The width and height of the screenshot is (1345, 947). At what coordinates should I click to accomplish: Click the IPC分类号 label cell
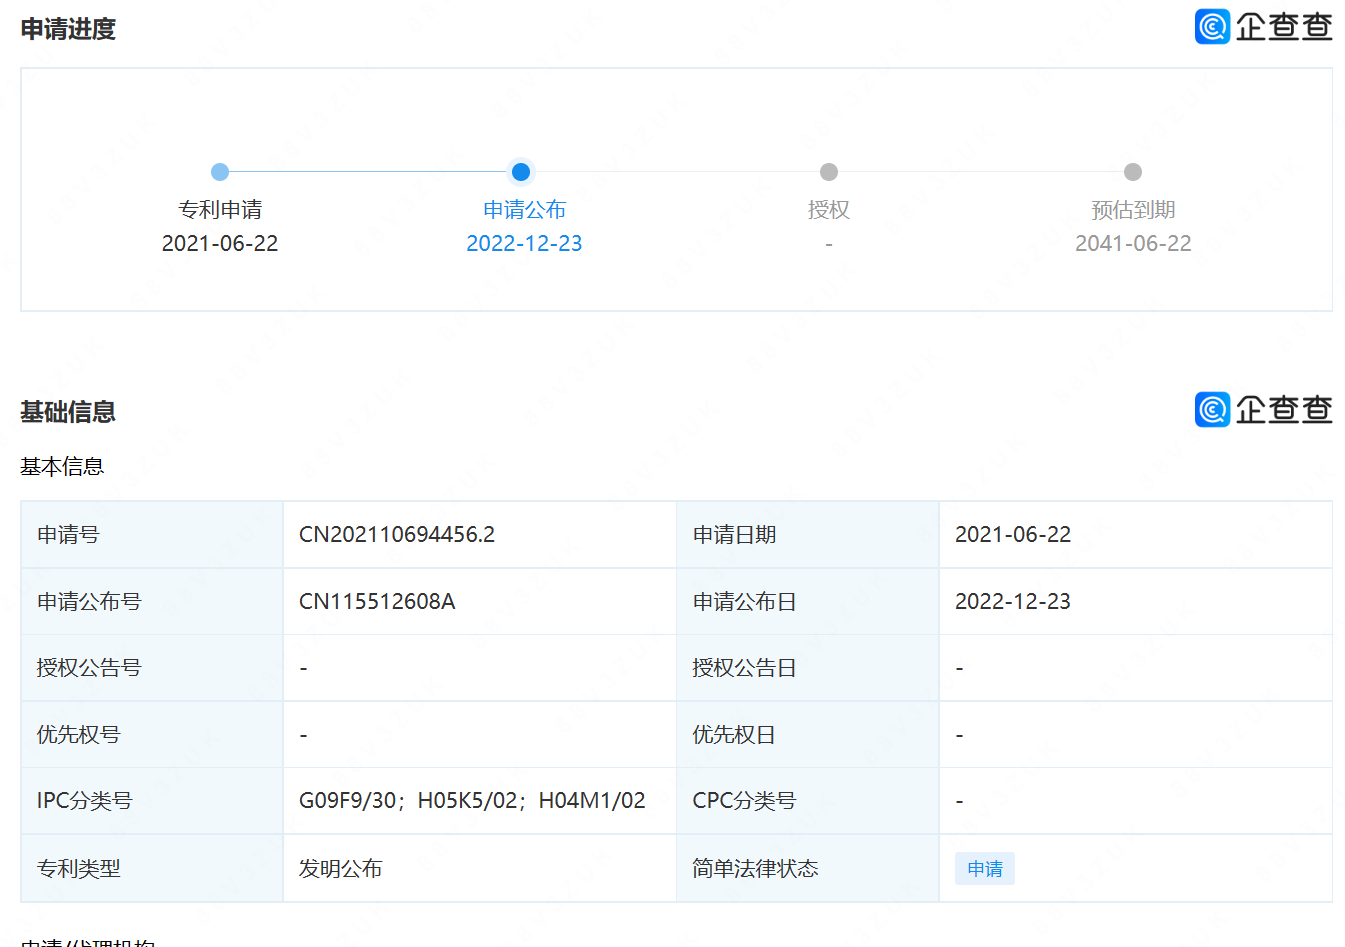(x=152, y=801)
